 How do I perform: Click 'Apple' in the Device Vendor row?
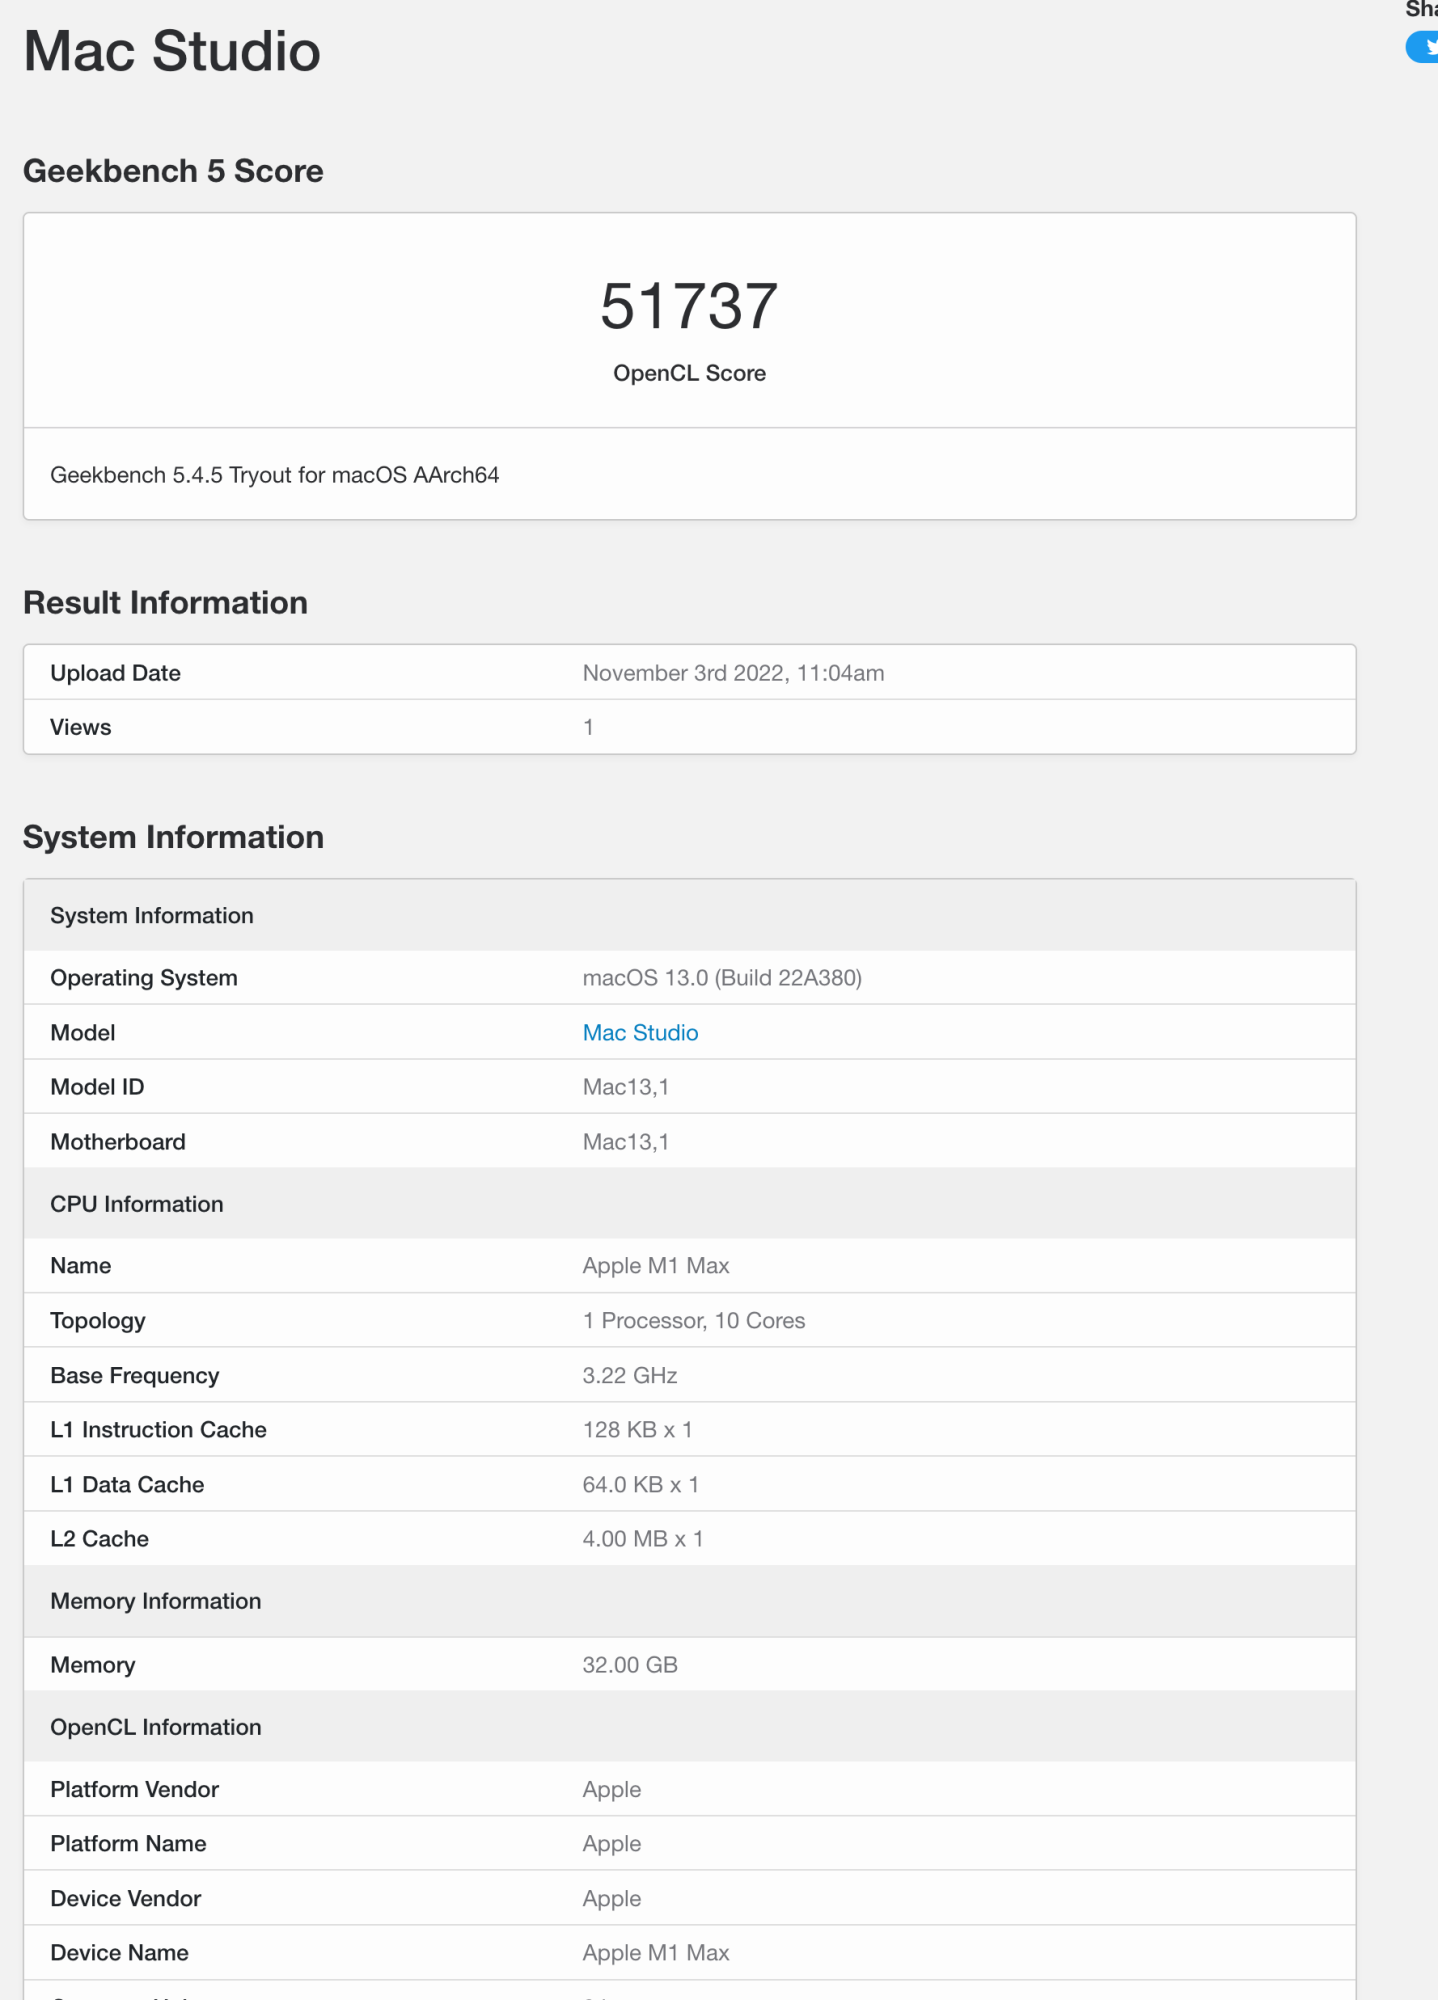click(x=612, y=1899)
